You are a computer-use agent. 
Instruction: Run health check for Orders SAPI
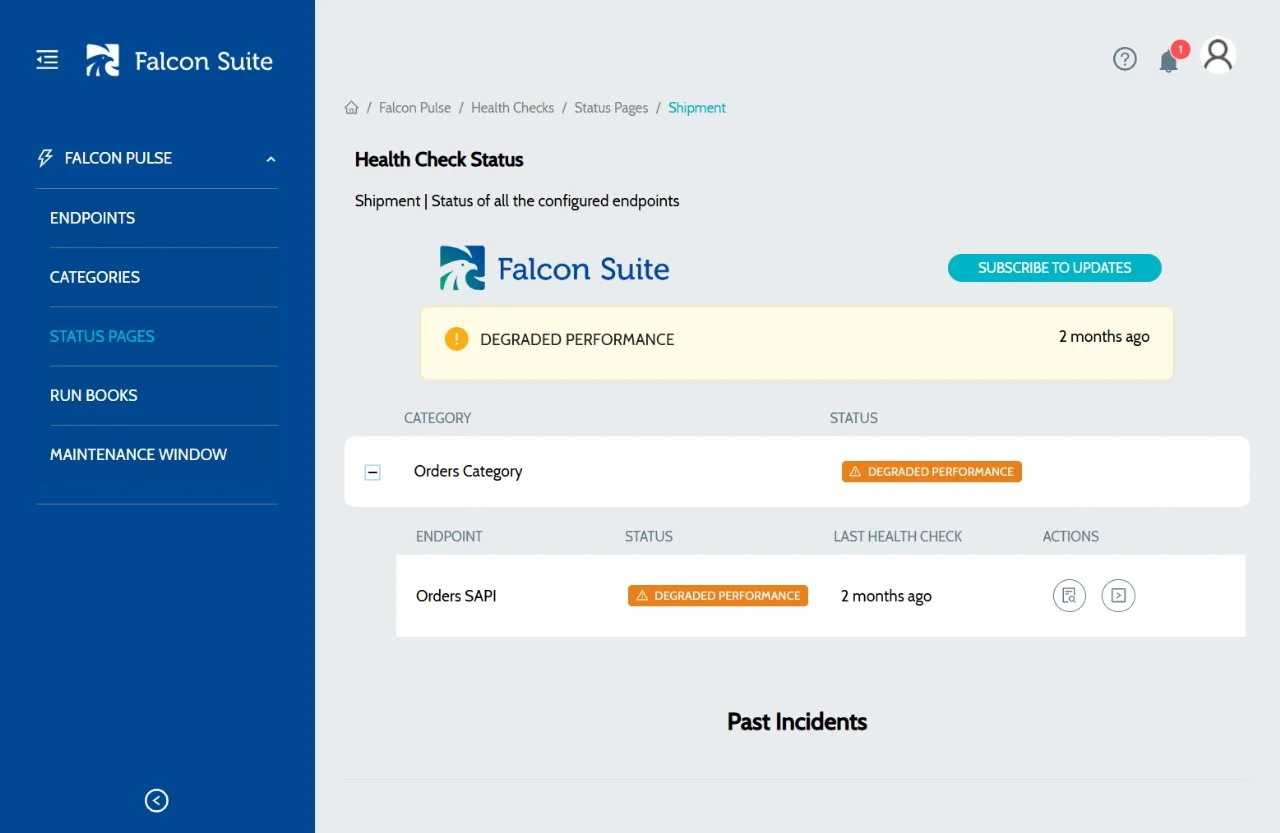[1118, 595]
